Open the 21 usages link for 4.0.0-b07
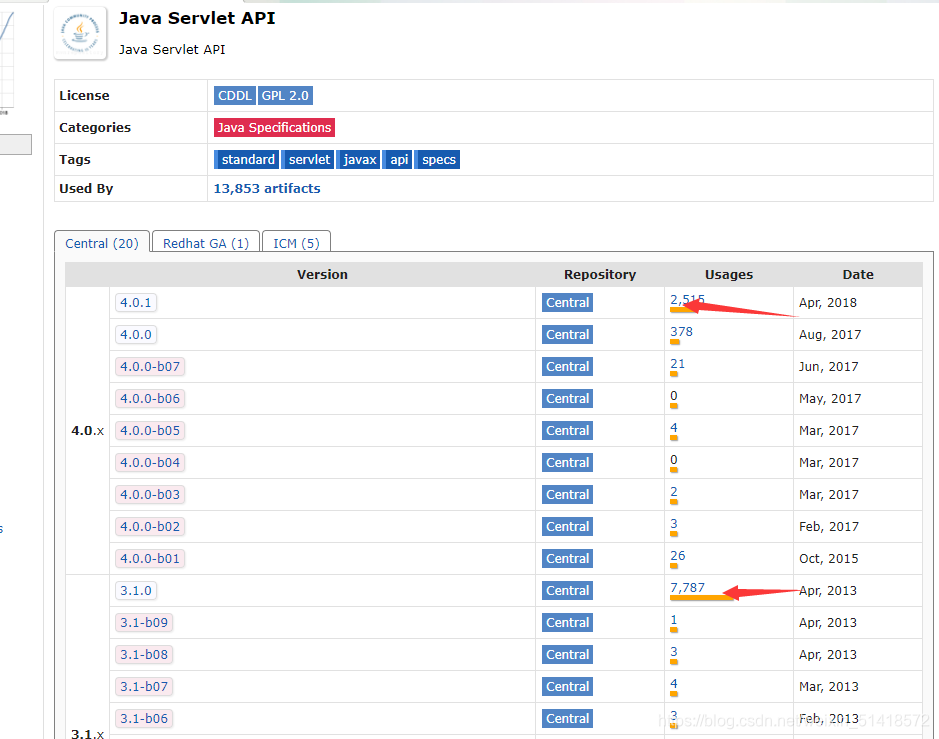The height and width of the screenshot is (739, 939). pyautogui.click(x=677, y=364)
